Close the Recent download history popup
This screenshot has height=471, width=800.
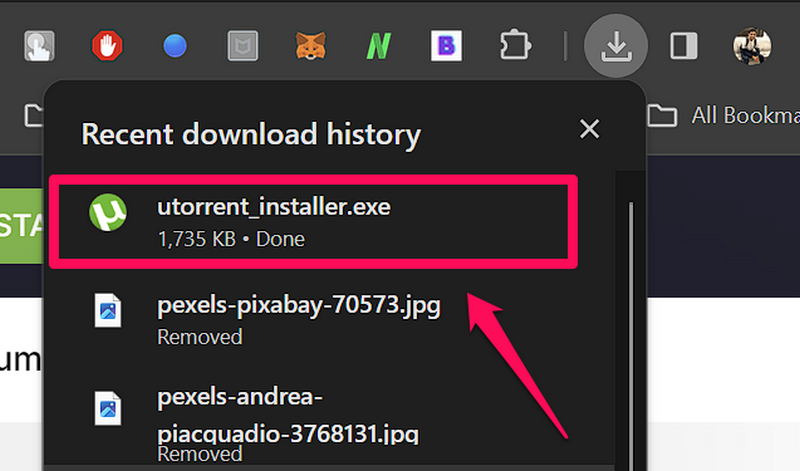[x=589, y=129]
